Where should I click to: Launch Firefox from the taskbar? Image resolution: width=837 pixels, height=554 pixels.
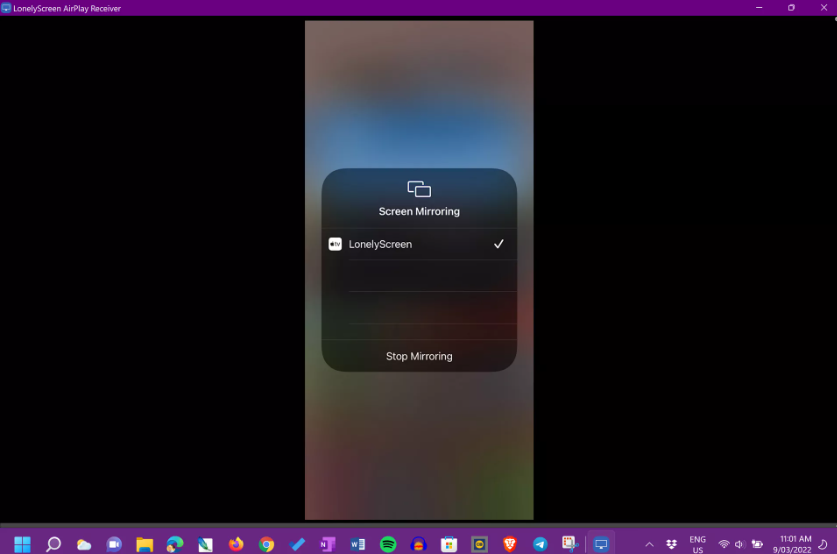[x=236, y=544]
